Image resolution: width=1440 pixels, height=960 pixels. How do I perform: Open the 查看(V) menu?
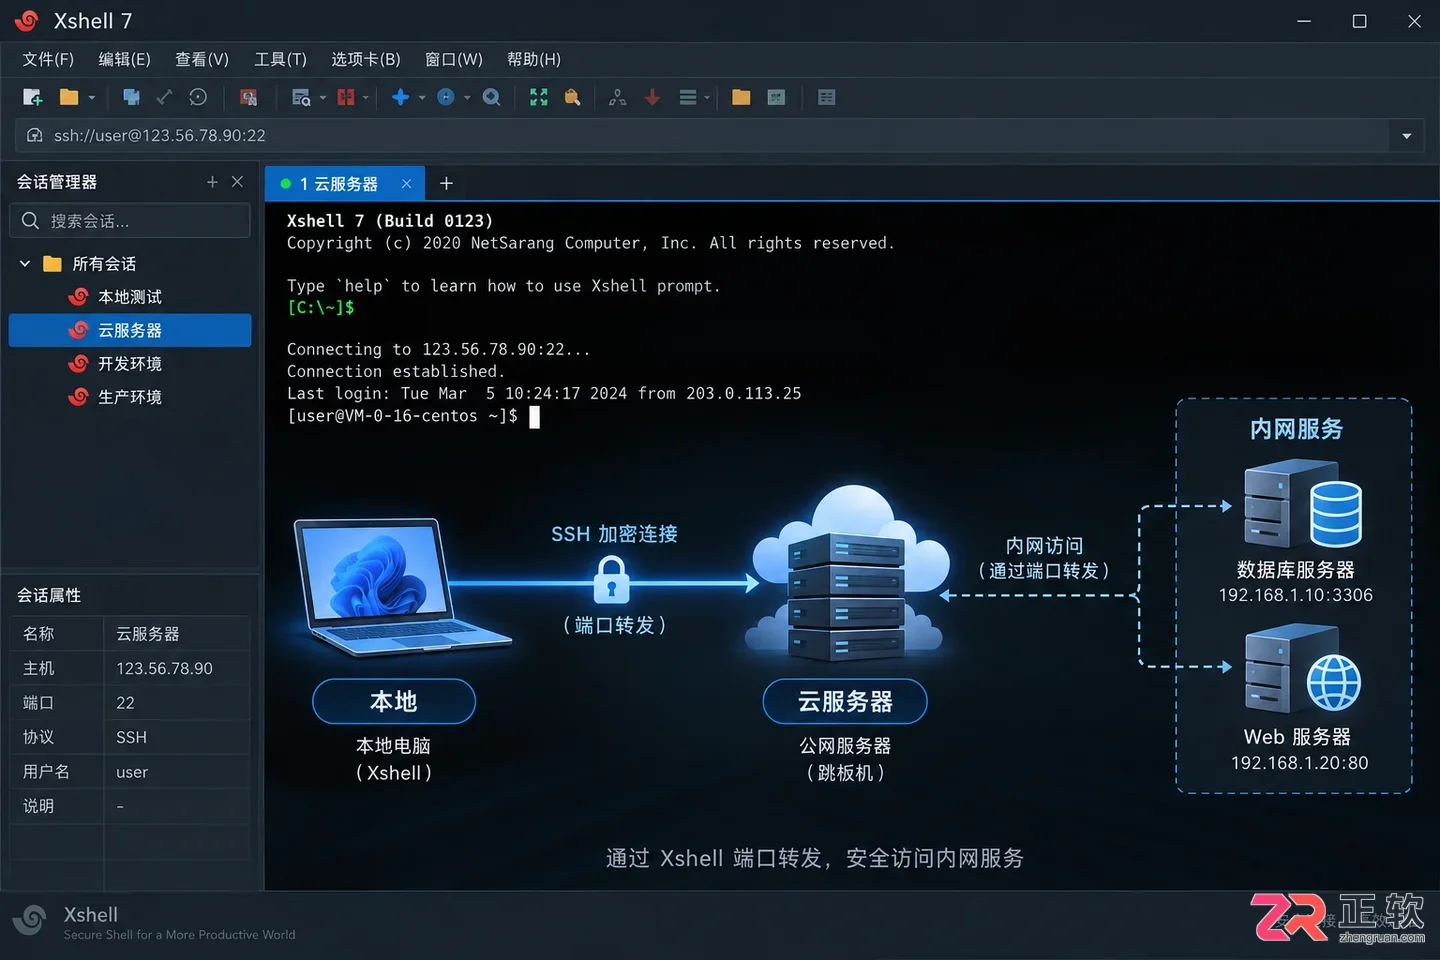point(202,59)
